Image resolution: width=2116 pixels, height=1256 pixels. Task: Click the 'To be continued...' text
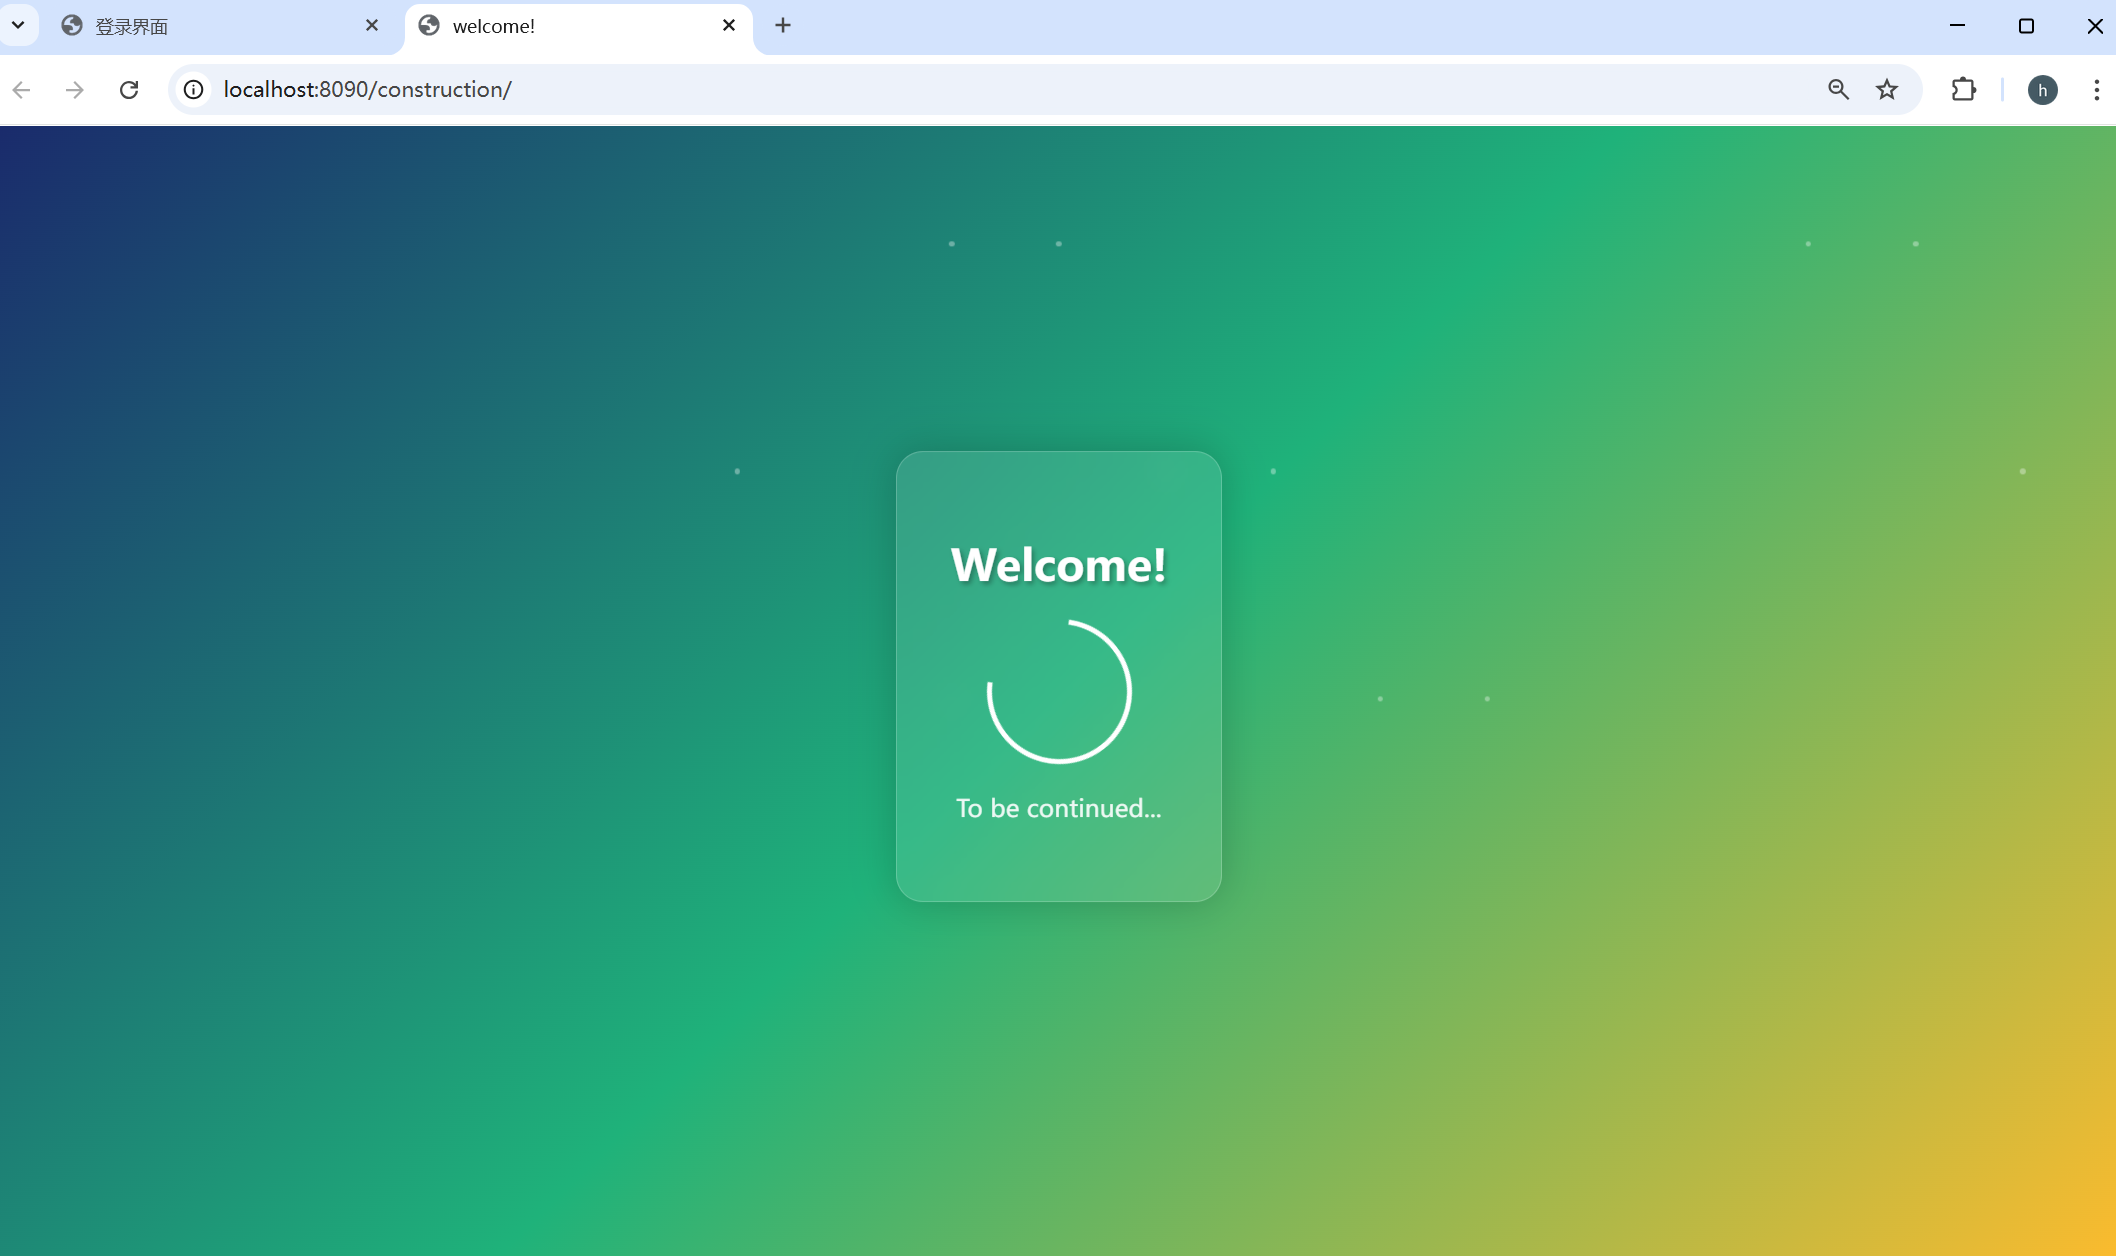(x=1058, y=808)
